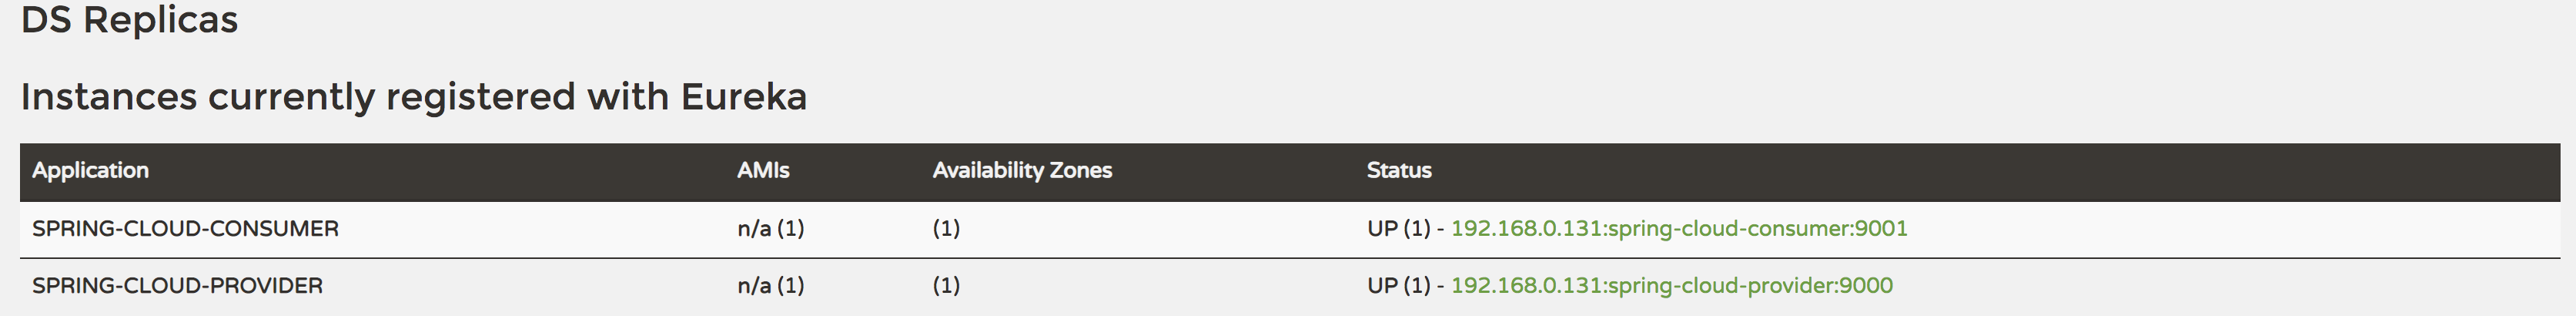Screen dimensions: 2576x316
Task: Click the port 9000 in the provider link
Action: tap(1866, 286)
